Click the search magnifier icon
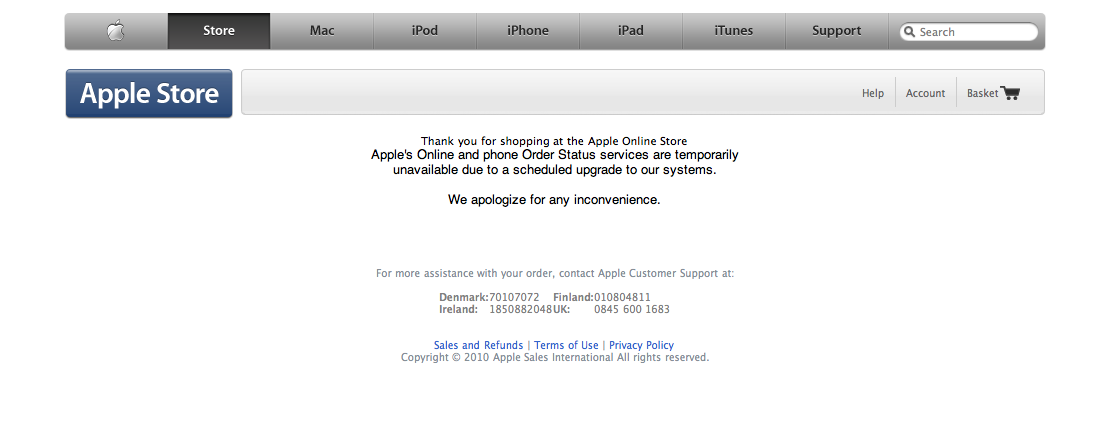The image size is (1100, 428). [910, 32]
